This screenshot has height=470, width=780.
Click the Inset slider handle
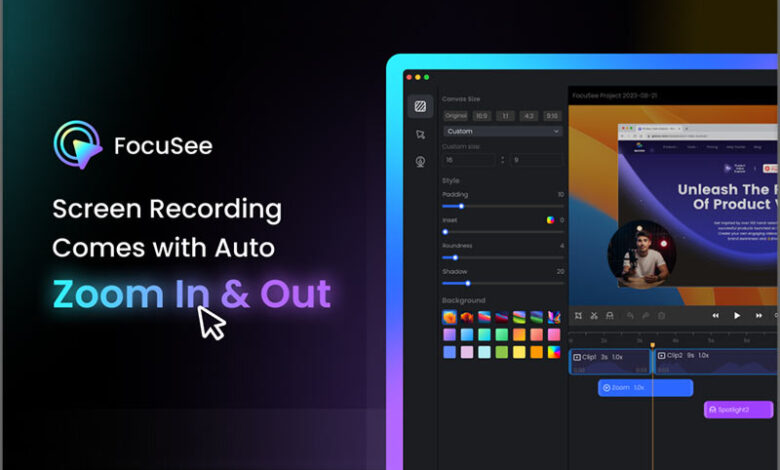(445, 232)
